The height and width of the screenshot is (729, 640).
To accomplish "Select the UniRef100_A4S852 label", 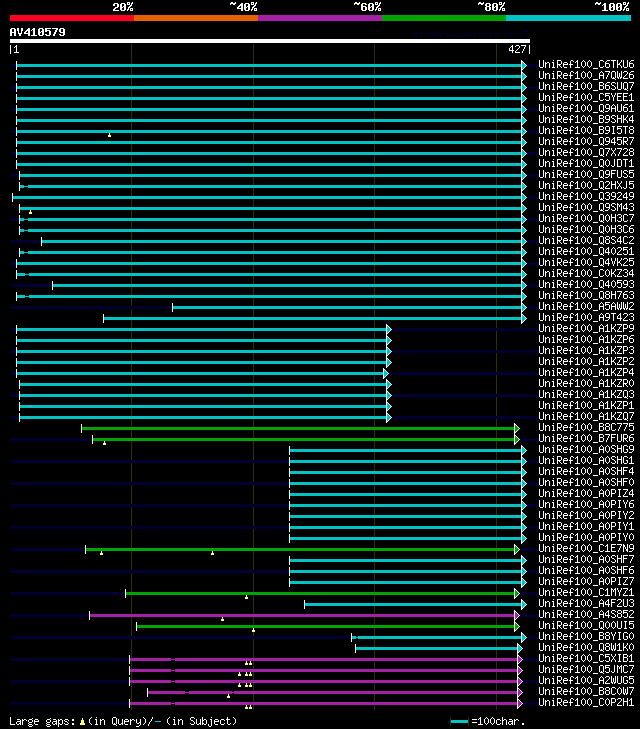I will (586, 615).
